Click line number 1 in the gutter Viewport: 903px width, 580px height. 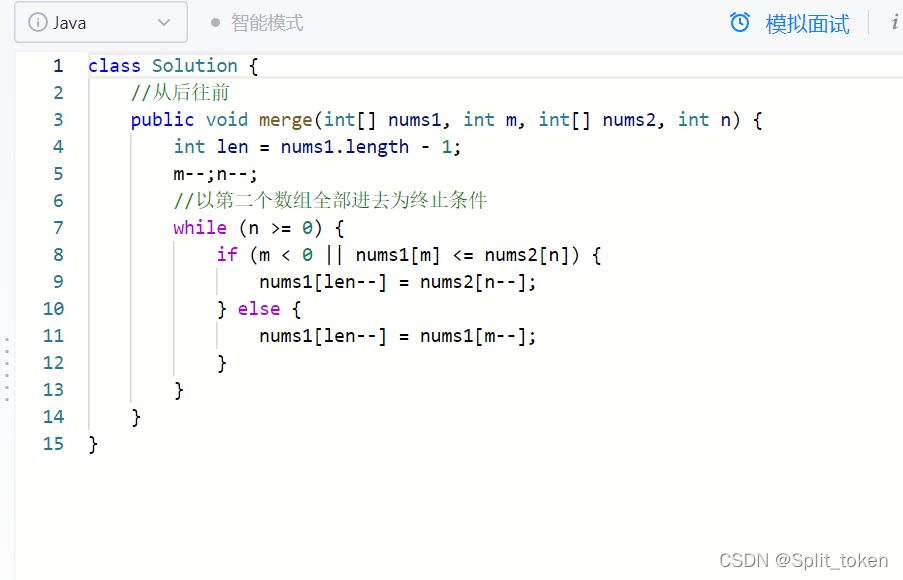click(58, 66)
